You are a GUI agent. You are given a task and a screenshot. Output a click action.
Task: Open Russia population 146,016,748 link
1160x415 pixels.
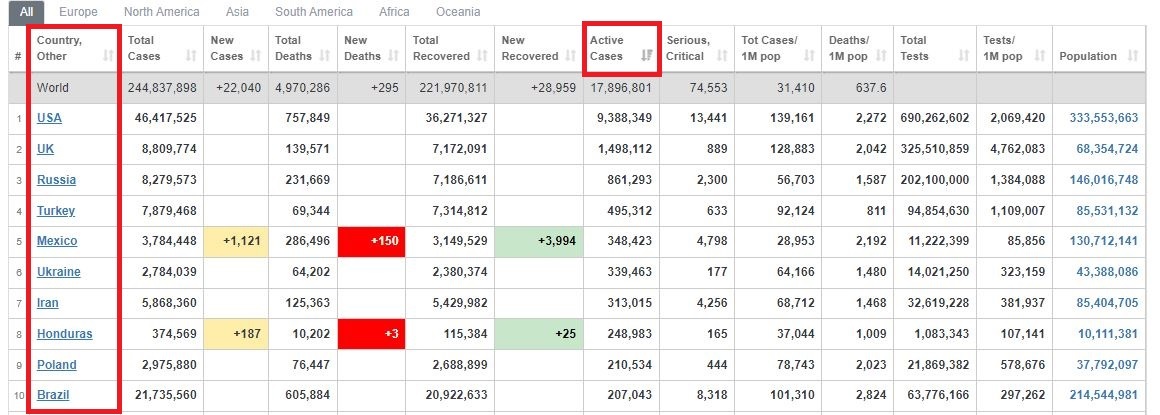click(1104, 180)
